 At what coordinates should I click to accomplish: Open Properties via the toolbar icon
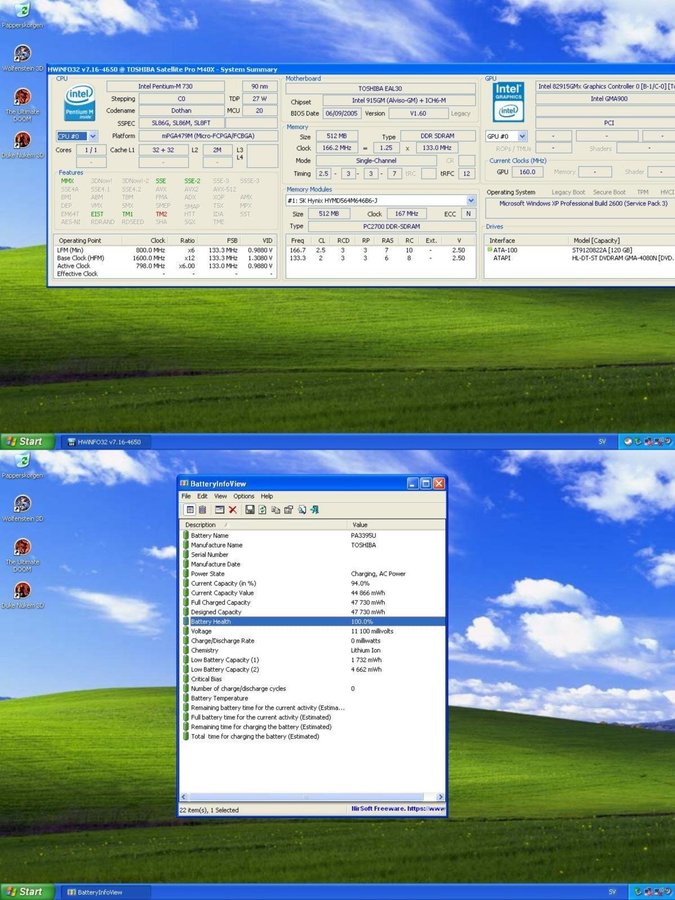coord(288,510)
